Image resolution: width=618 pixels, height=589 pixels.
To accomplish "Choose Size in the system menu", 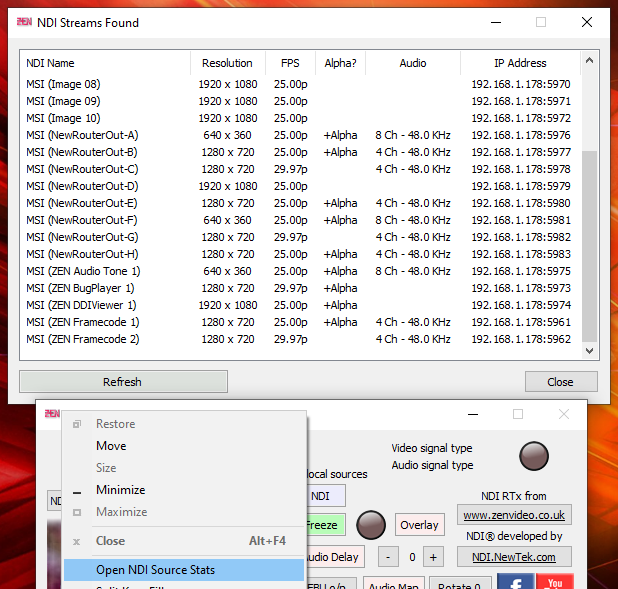I will click(184, 468).
